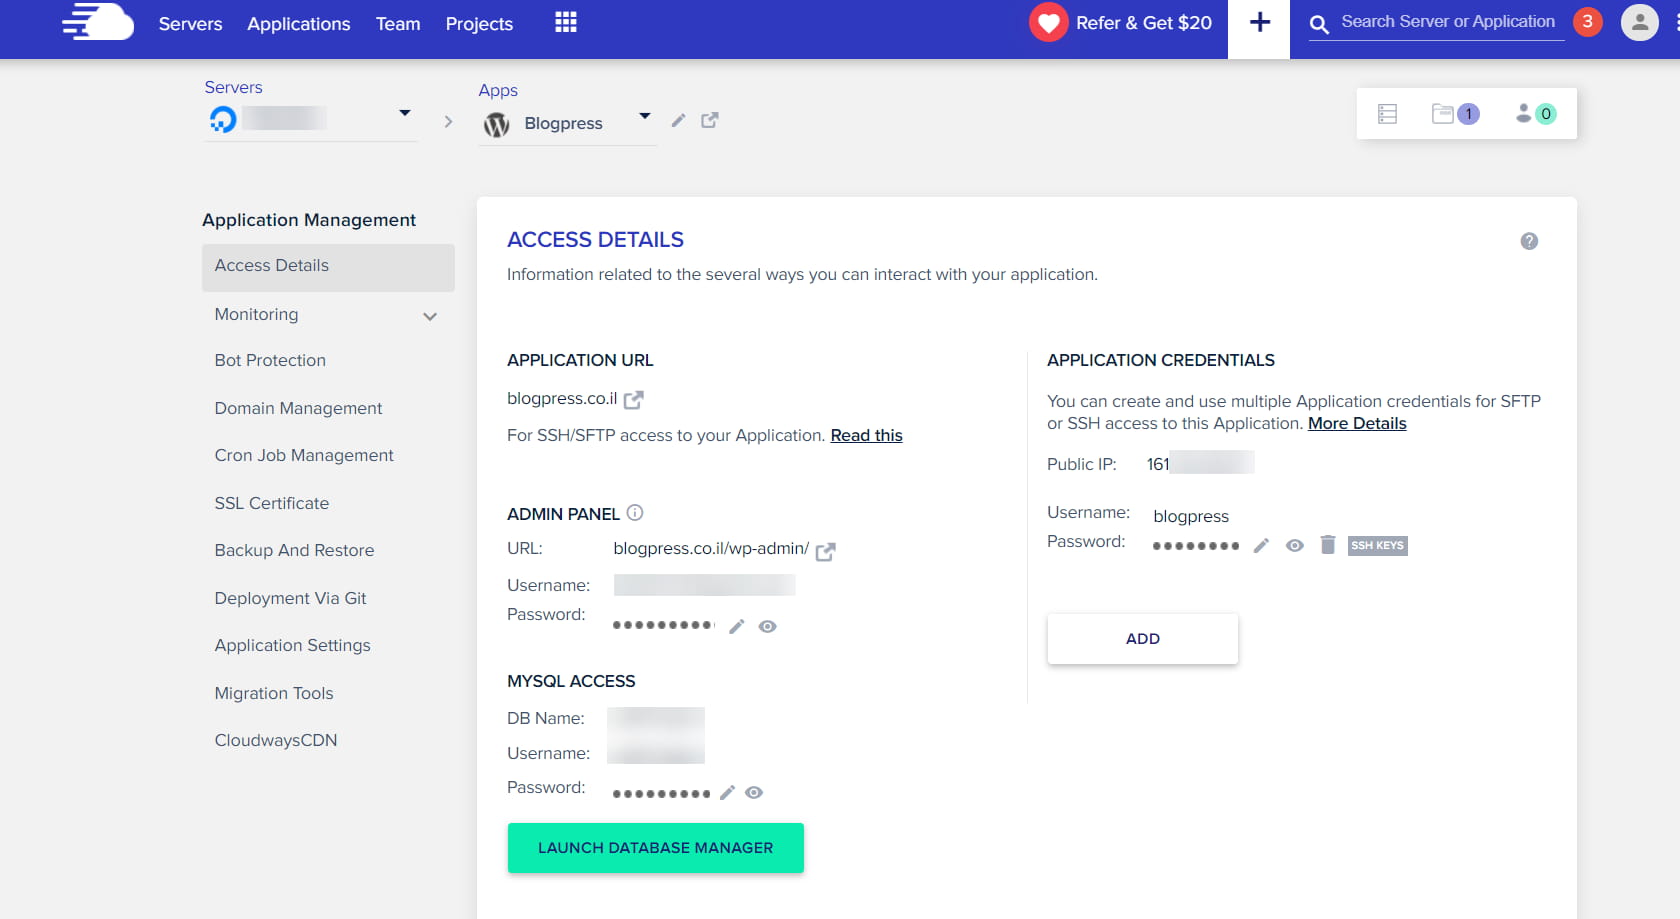The width and height of the screenshot is (1680, 919).
Task: Open wp-admin URL external link icon
Action: [825, 551]
